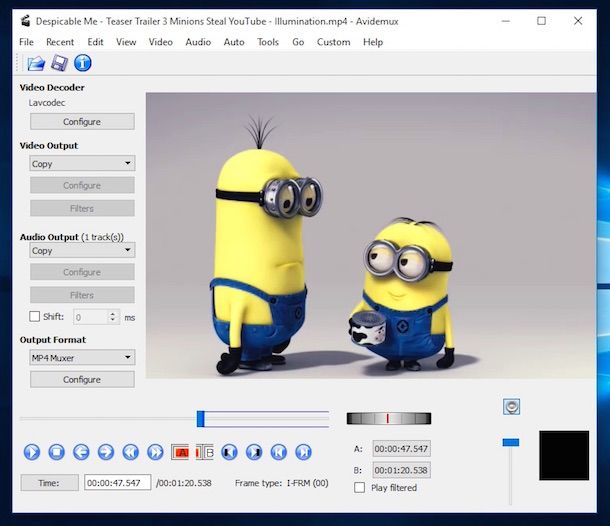
Task: Click the 'Frame type: I-FRM (00)' text
Action: pos(282,483)
